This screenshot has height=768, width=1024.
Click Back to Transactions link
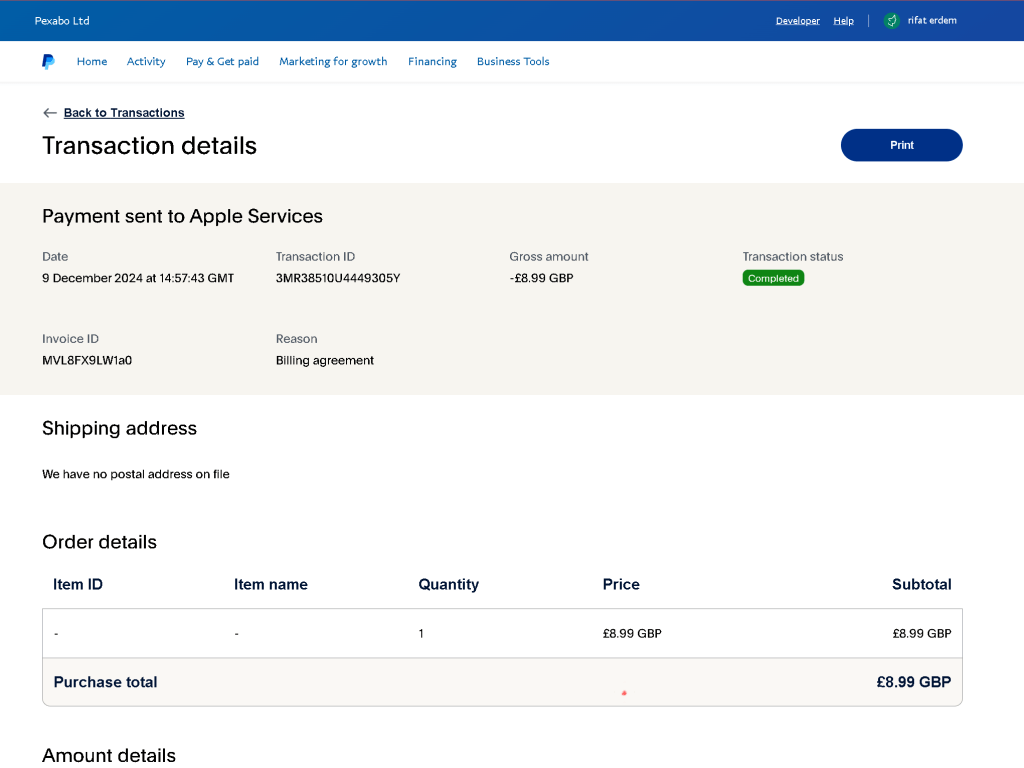point(124,113)
